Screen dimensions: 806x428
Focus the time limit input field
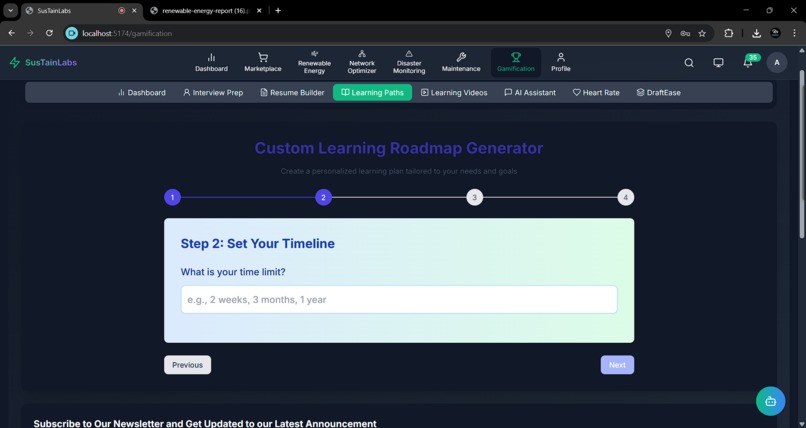click(399, 300)
